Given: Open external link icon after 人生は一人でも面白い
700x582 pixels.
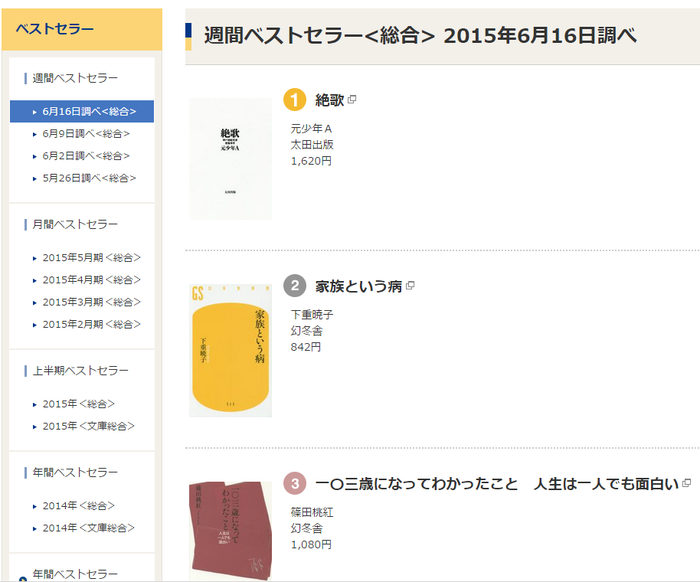Looking at the screenshot, I should point(687,483).
